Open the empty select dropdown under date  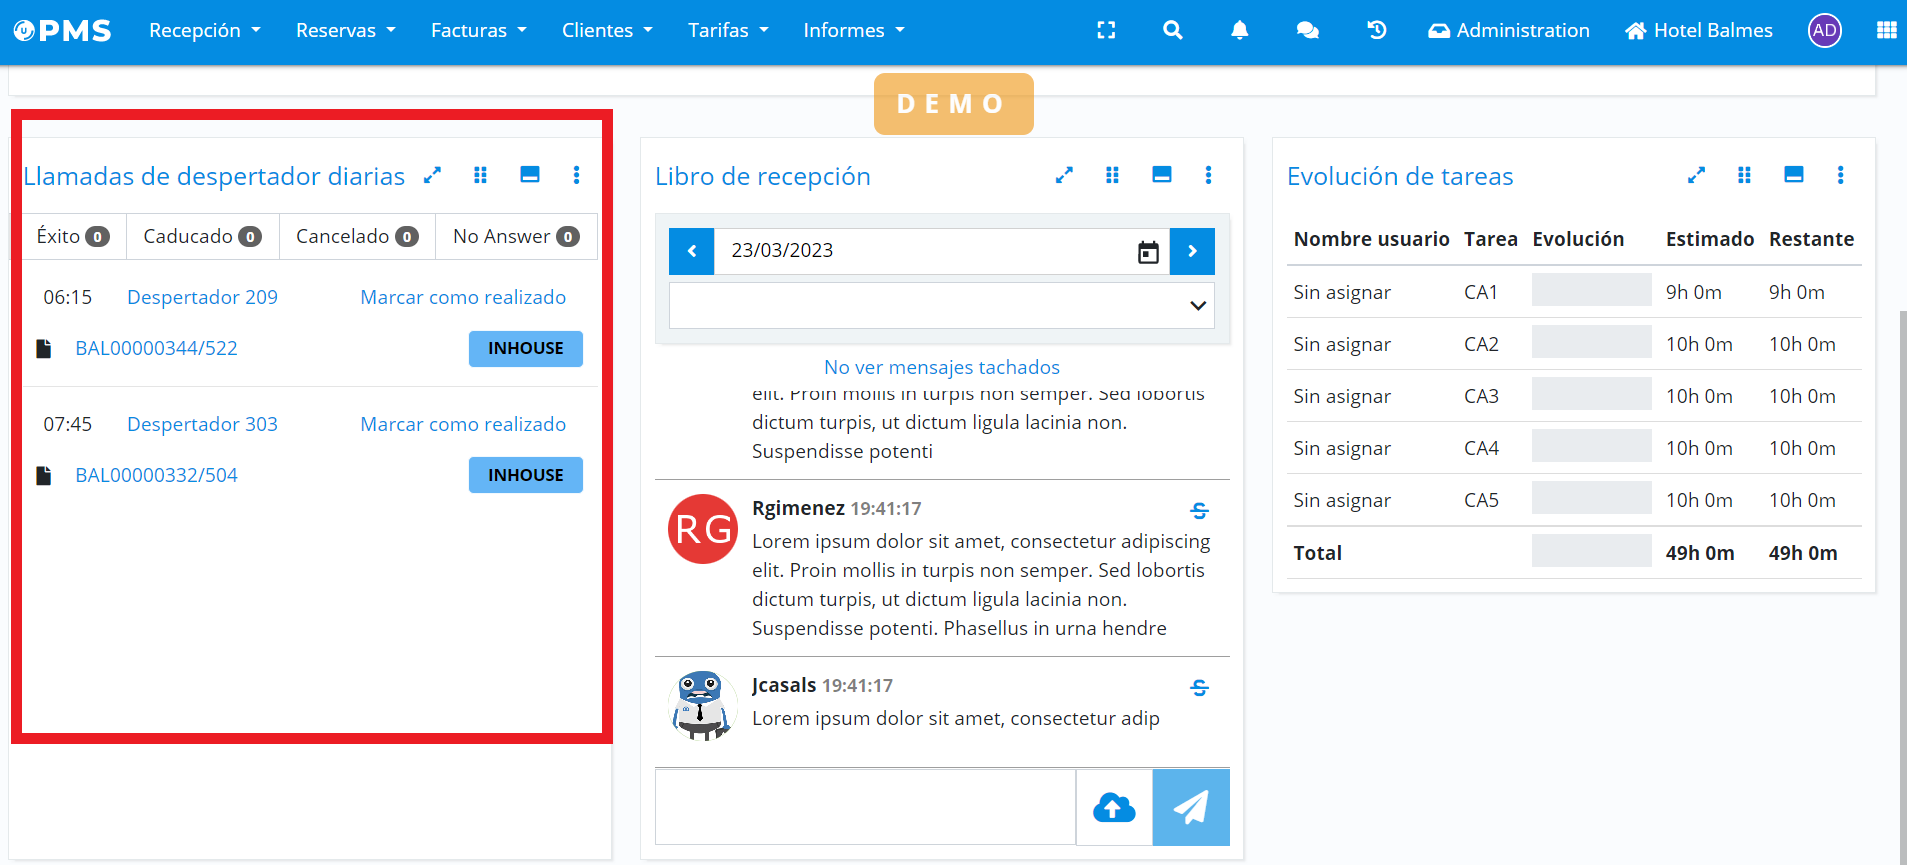click(941, 305)
